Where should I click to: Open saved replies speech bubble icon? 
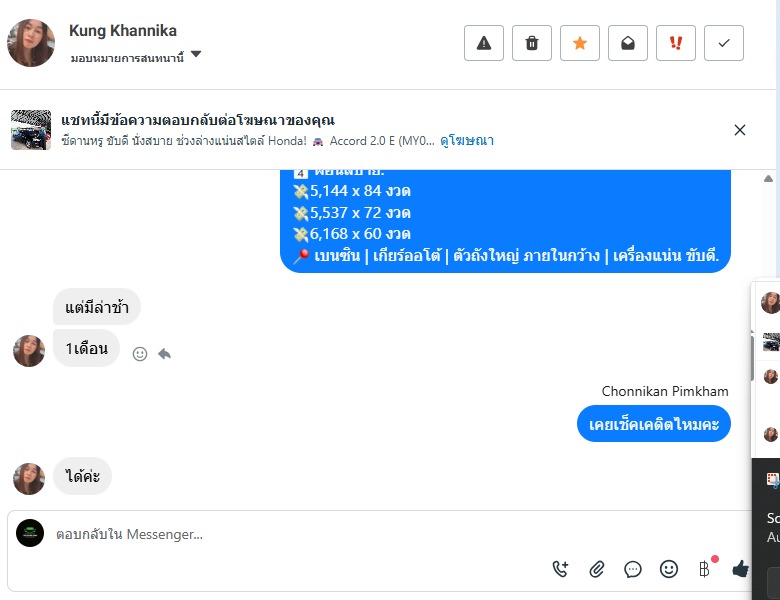click(633, 569)
